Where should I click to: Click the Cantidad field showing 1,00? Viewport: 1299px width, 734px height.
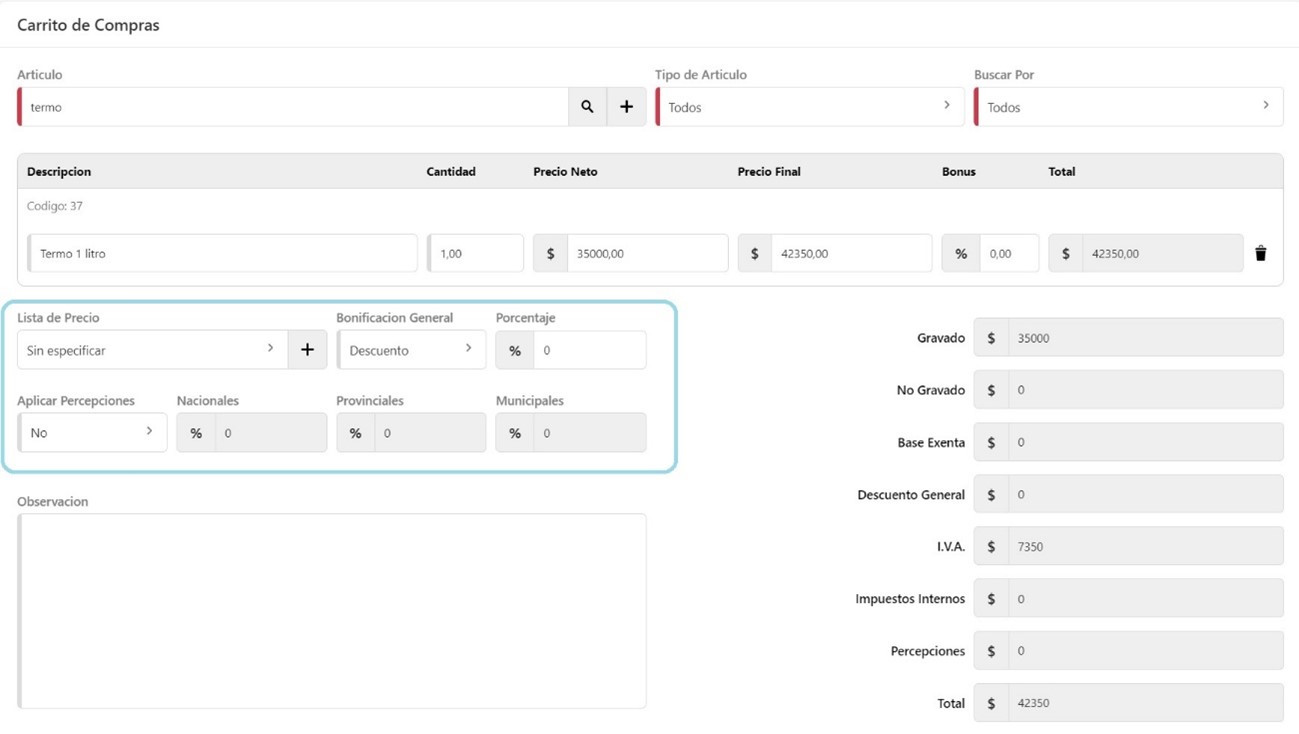476,254
